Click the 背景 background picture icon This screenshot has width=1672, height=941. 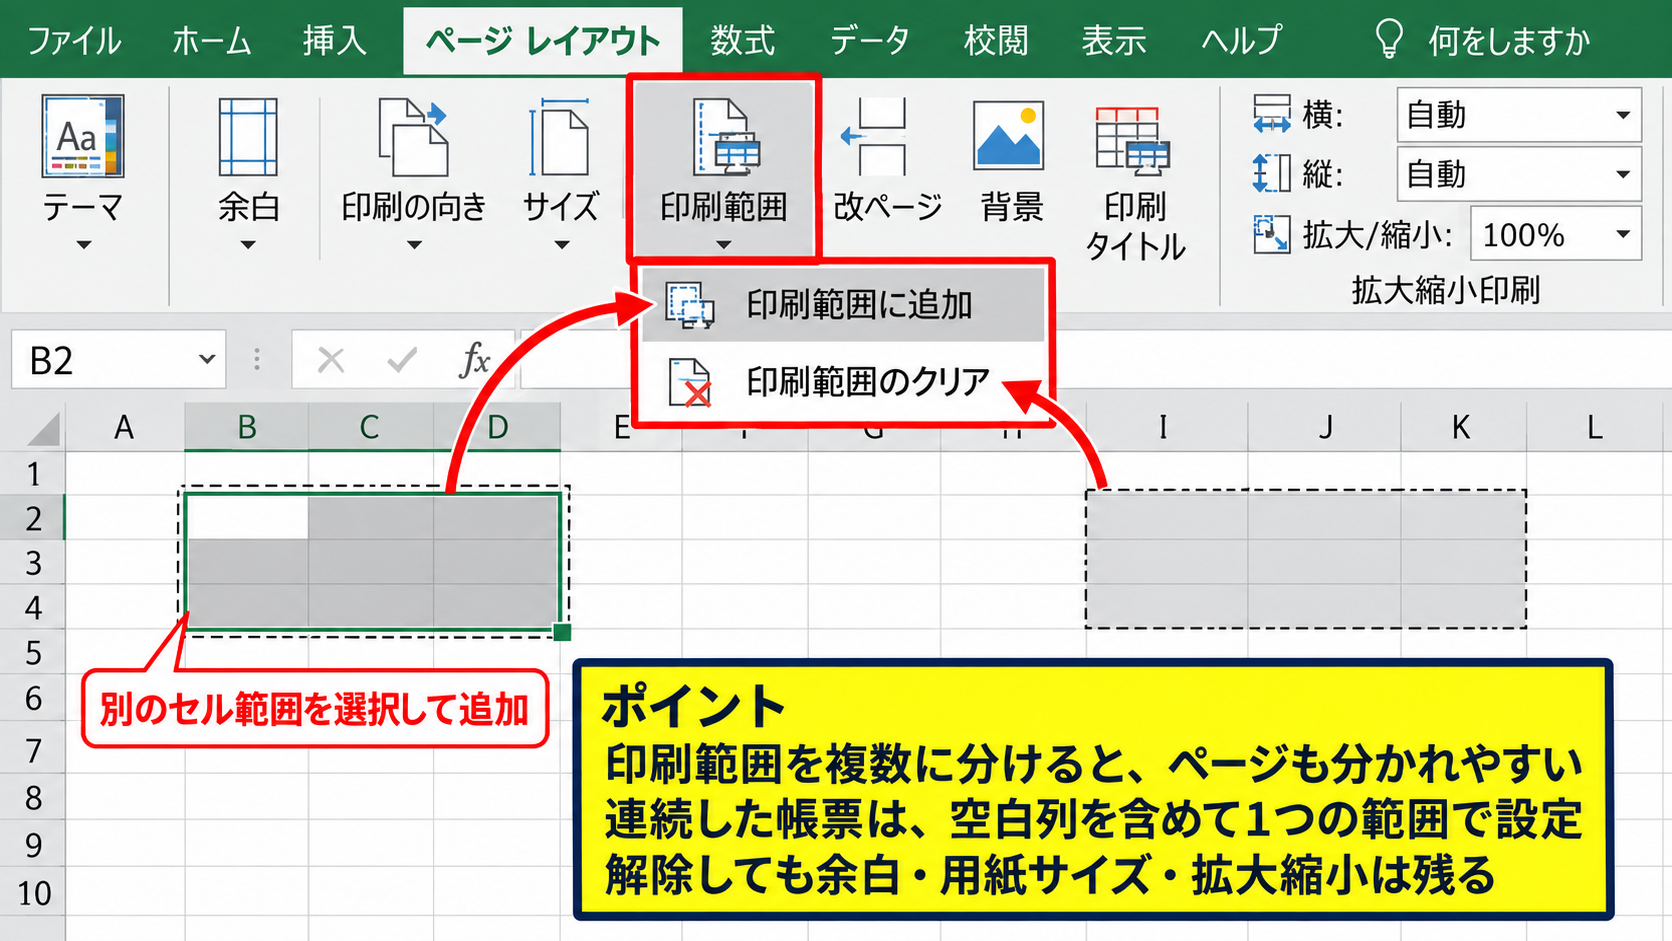pos(1009,135)
